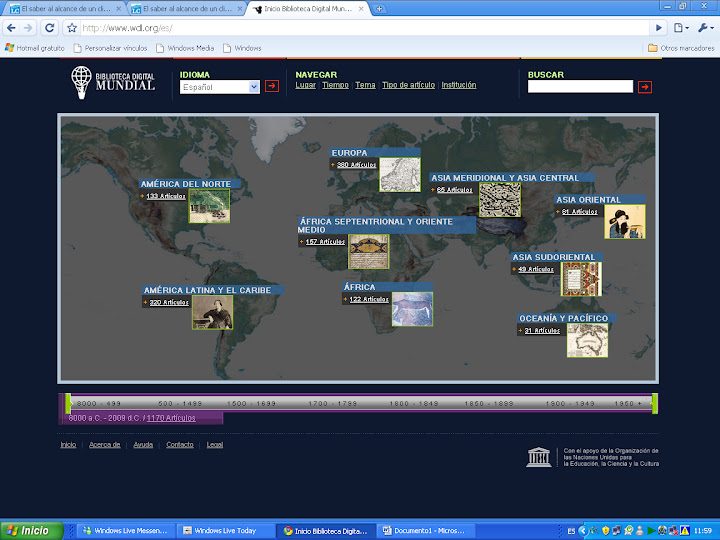Click the Go arrow beside the address bar
Screen dimensions: 720x540
point(658,28)
